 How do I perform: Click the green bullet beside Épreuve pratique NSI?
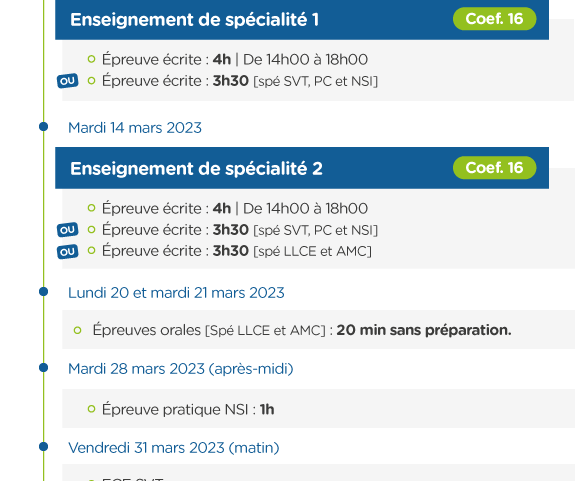(91, 409)
